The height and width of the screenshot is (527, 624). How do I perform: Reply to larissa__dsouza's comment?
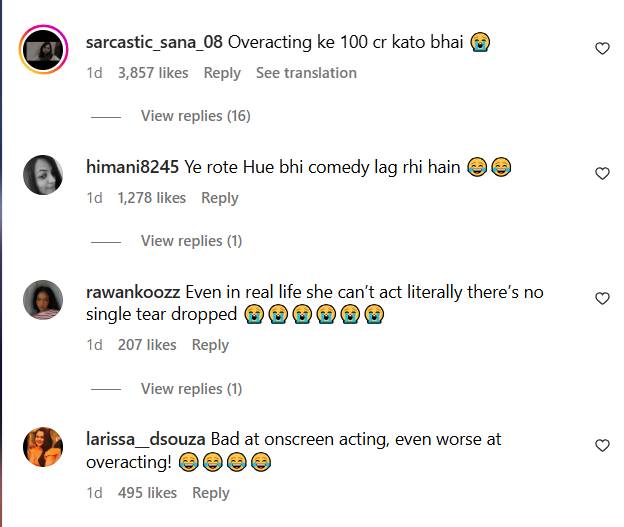click(x=211, y=493)
